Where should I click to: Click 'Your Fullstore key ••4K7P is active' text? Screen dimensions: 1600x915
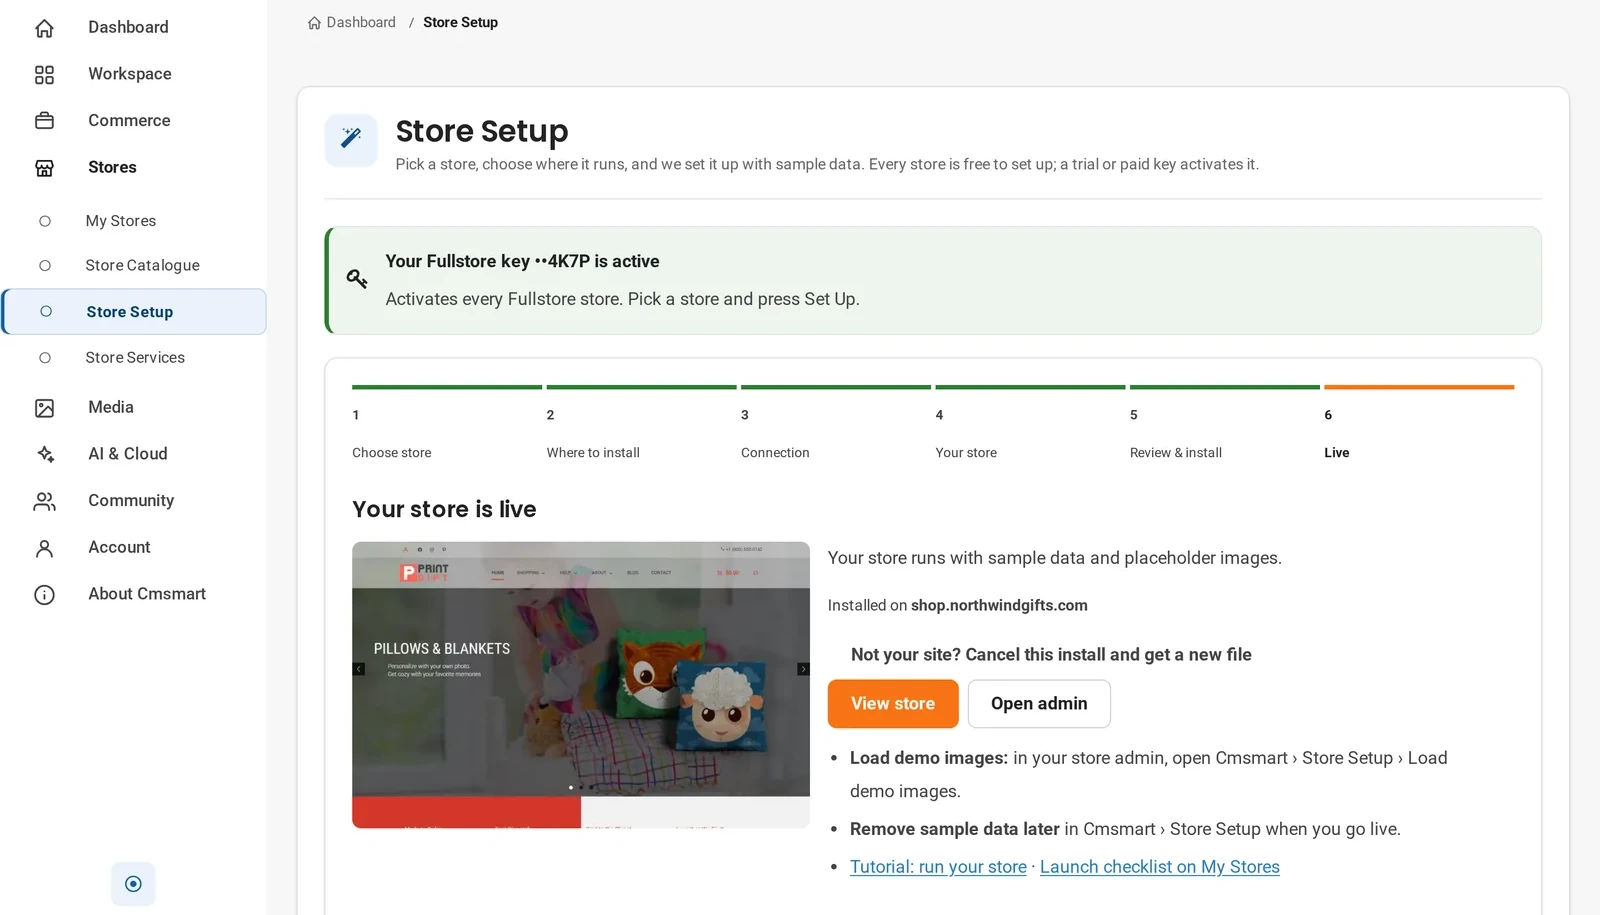[x=522, y=261]
